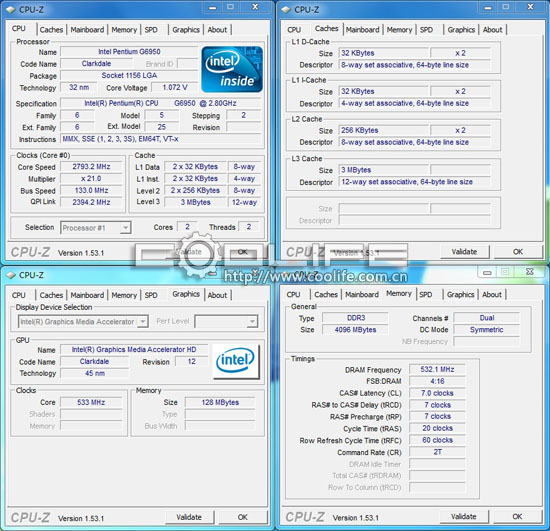Click CPU-Z title icon of the CPU-tab window
Screen dimensions: 550x531
click(11, 9)
